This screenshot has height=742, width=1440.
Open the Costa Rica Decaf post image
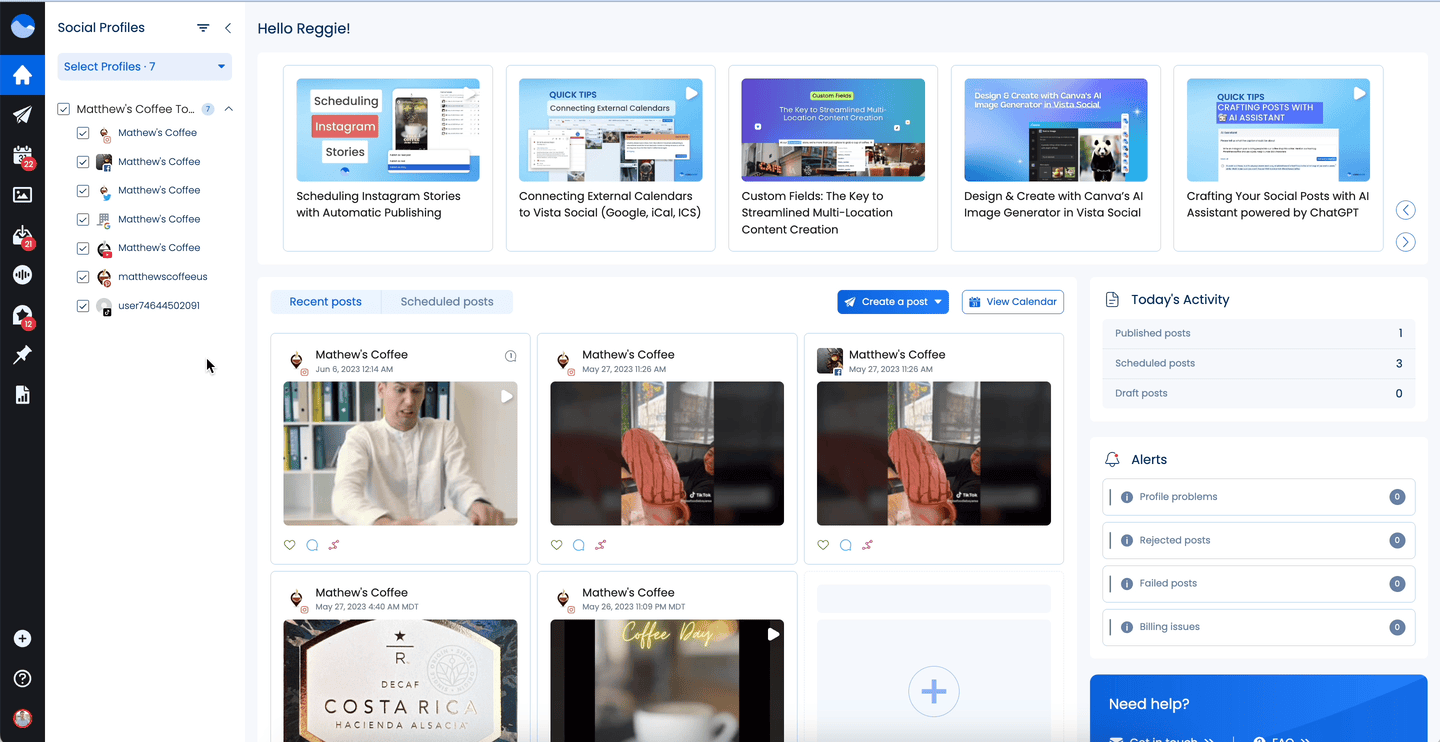click(400, 680)
